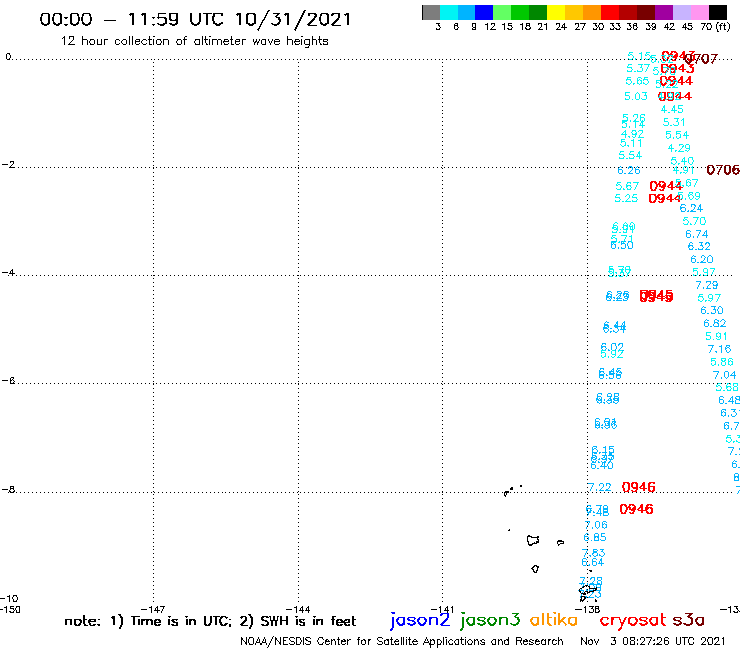Image resolution: width=740 pixels, height=650 pixels.
Task: Pick the orange swatch in the color scale
Action: (592, 12)
